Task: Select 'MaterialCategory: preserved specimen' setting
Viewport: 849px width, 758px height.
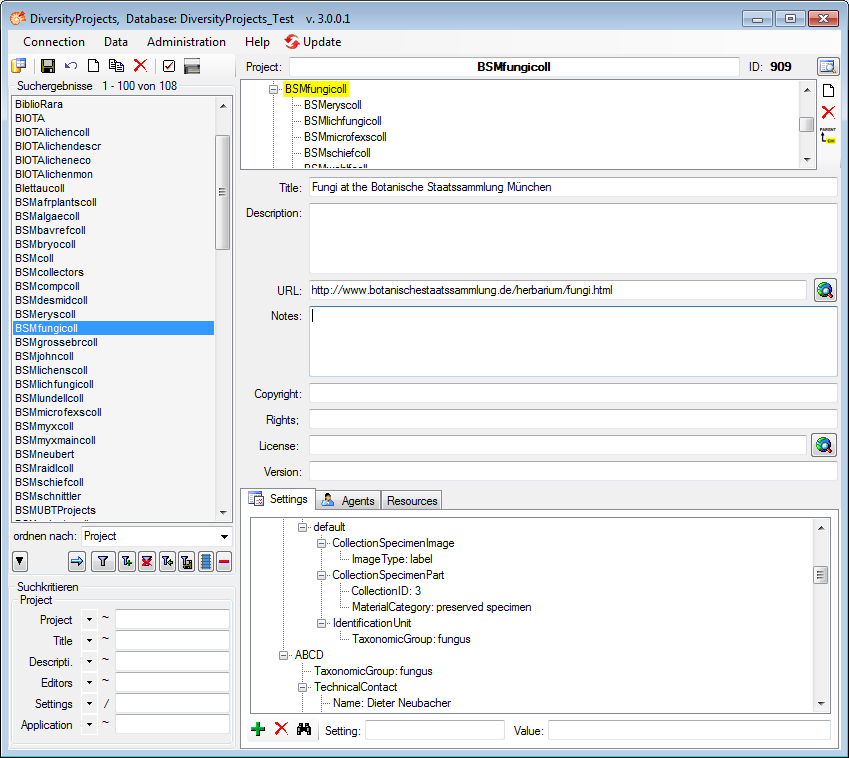Action: [441, 607]
